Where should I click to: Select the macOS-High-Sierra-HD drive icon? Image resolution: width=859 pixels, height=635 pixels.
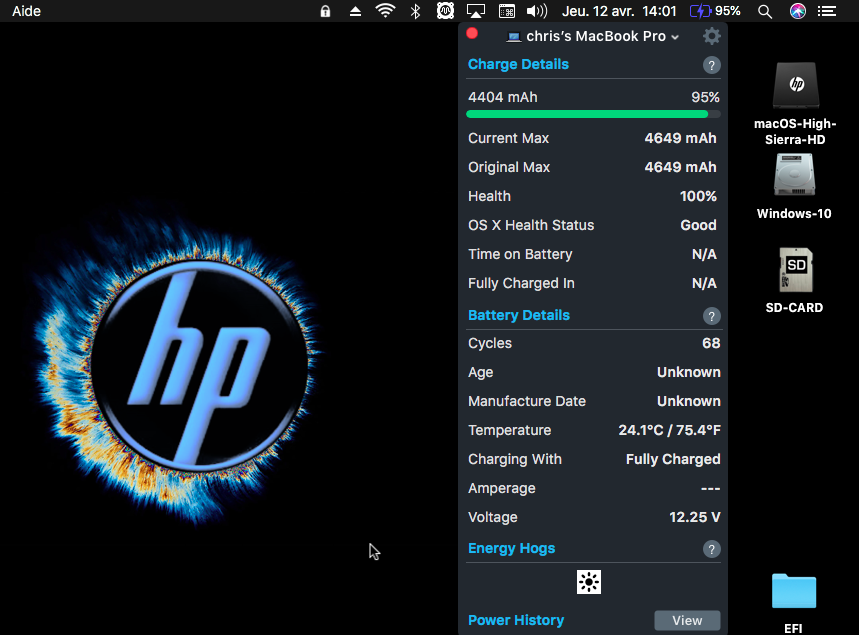[x=796, y=85]
